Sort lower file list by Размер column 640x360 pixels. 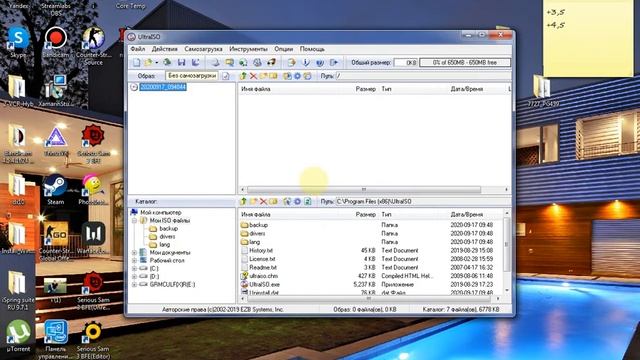tap(365, 214)
